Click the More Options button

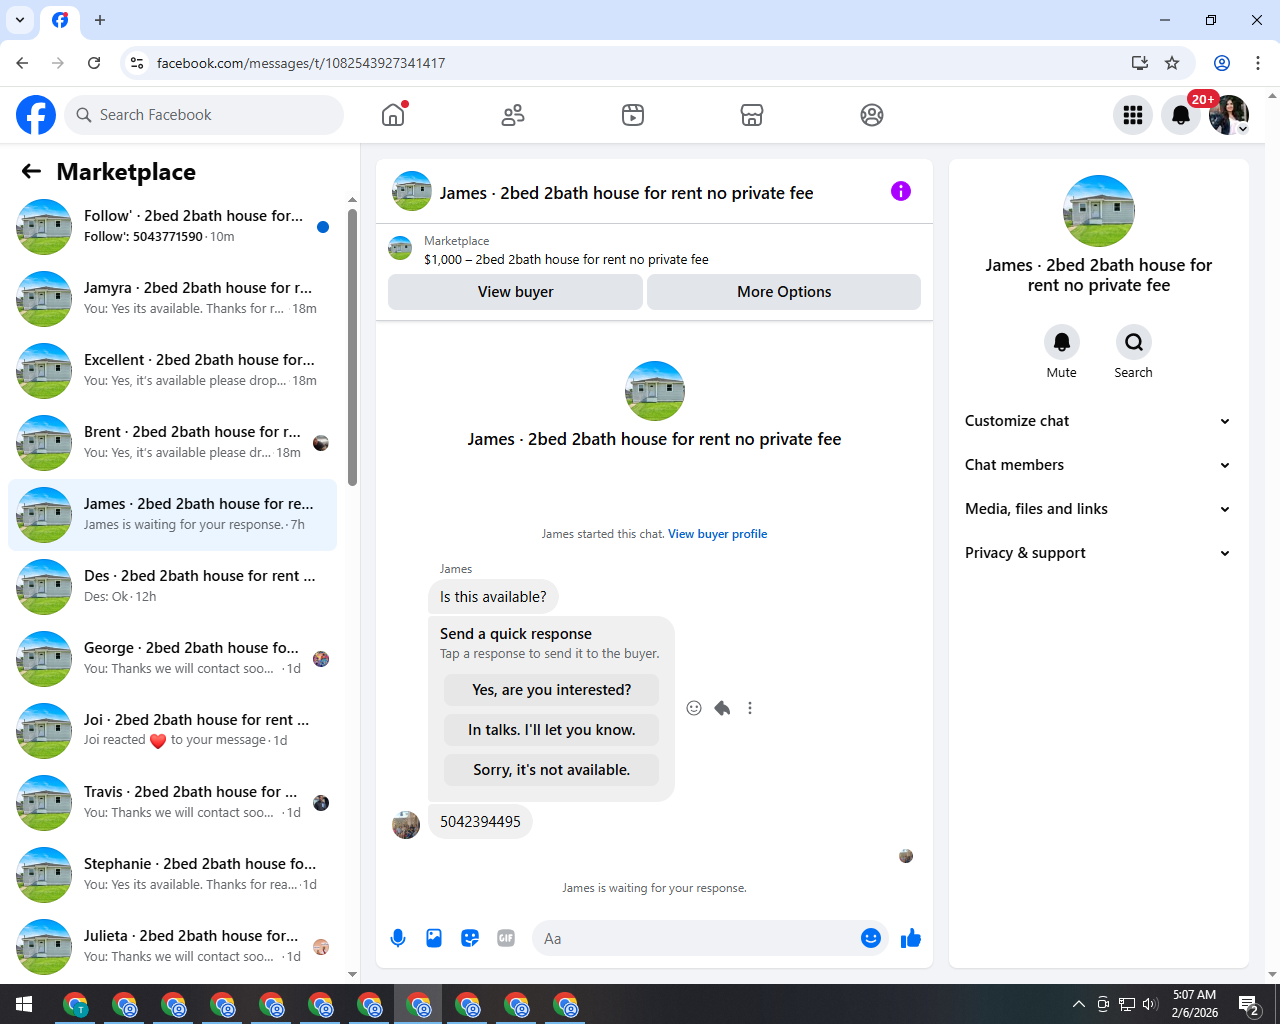click(784, 292)
